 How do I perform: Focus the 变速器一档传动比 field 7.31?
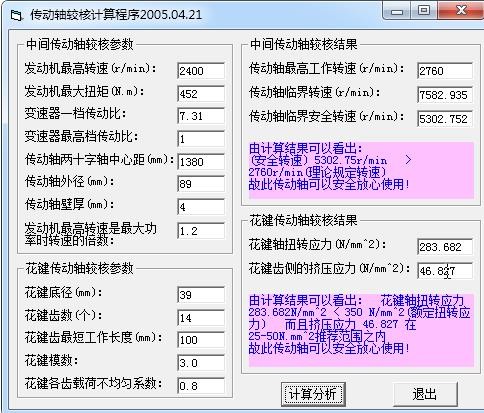pos(201,116)
